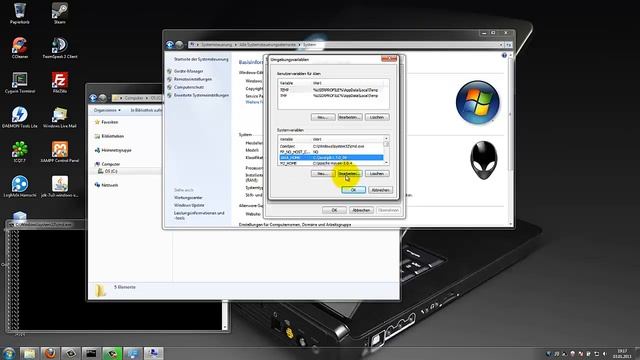Screen dimensions: 640x360
Task: Open the Papierkorb desktop icon
Action: [x=20, y=13]
